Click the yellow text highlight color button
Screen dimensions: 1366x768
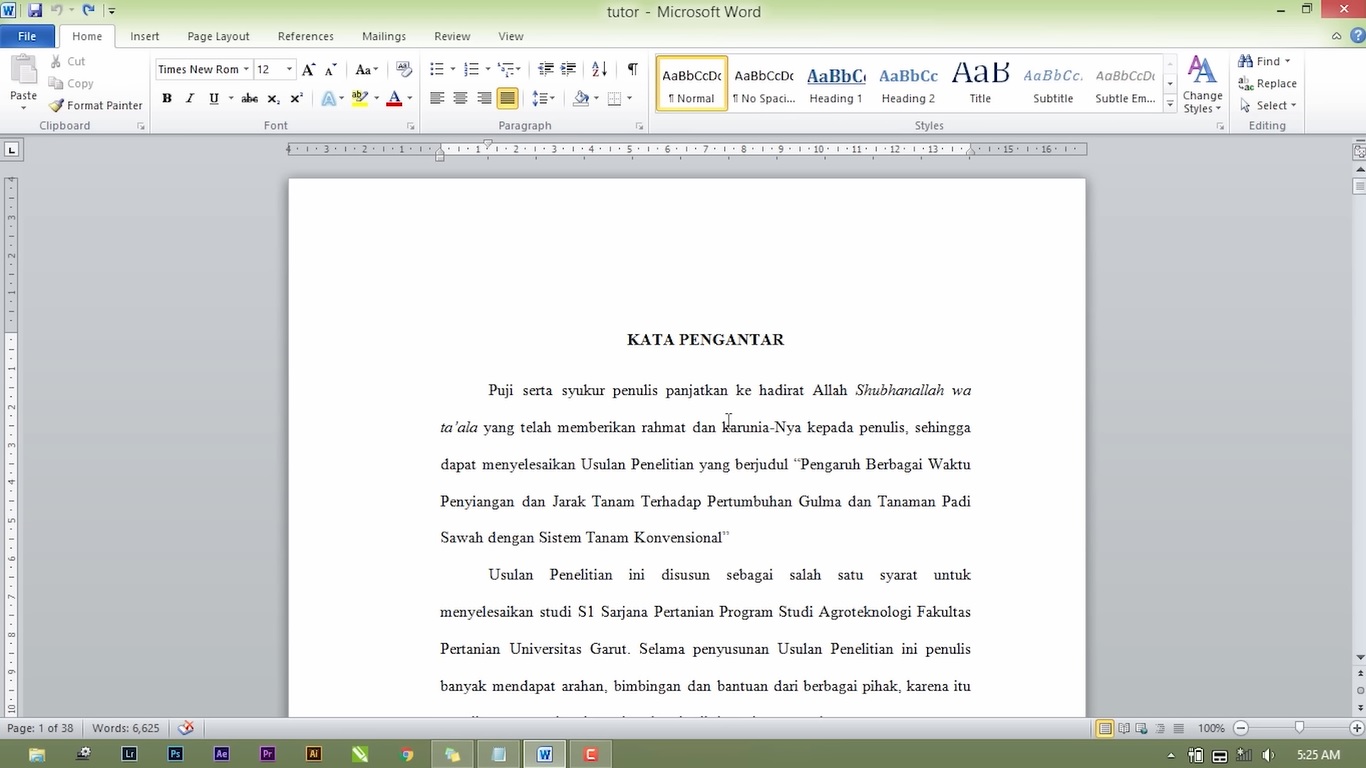point(360,98)
